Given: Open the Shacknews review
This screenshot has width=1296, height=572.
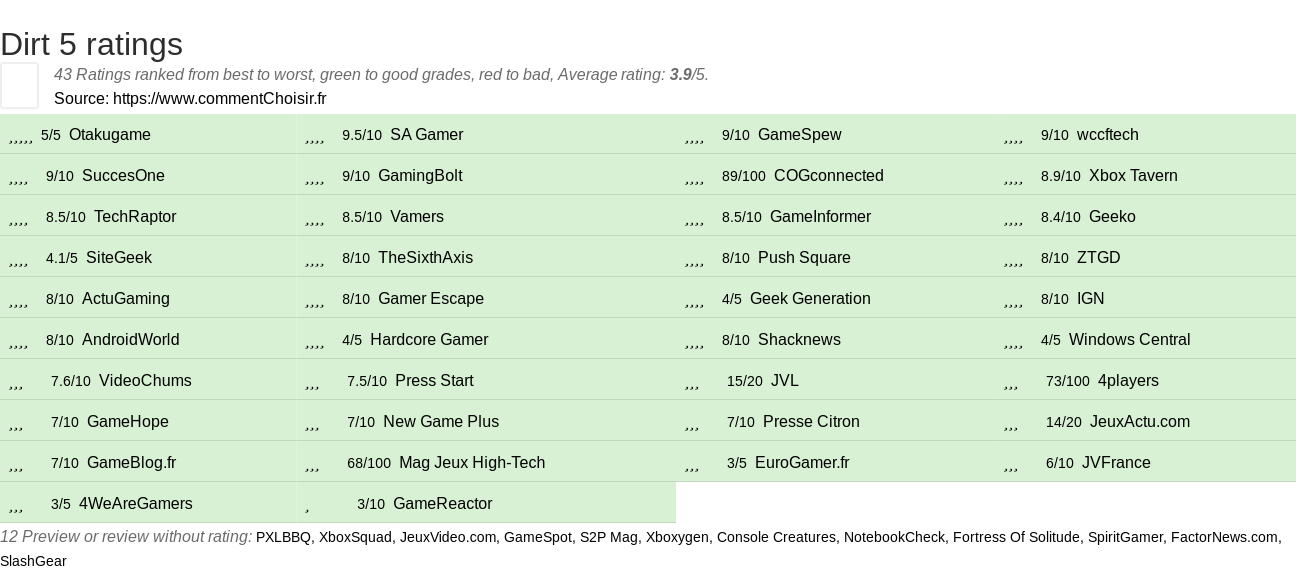Looking at the screenshot, I should [799, 340].
